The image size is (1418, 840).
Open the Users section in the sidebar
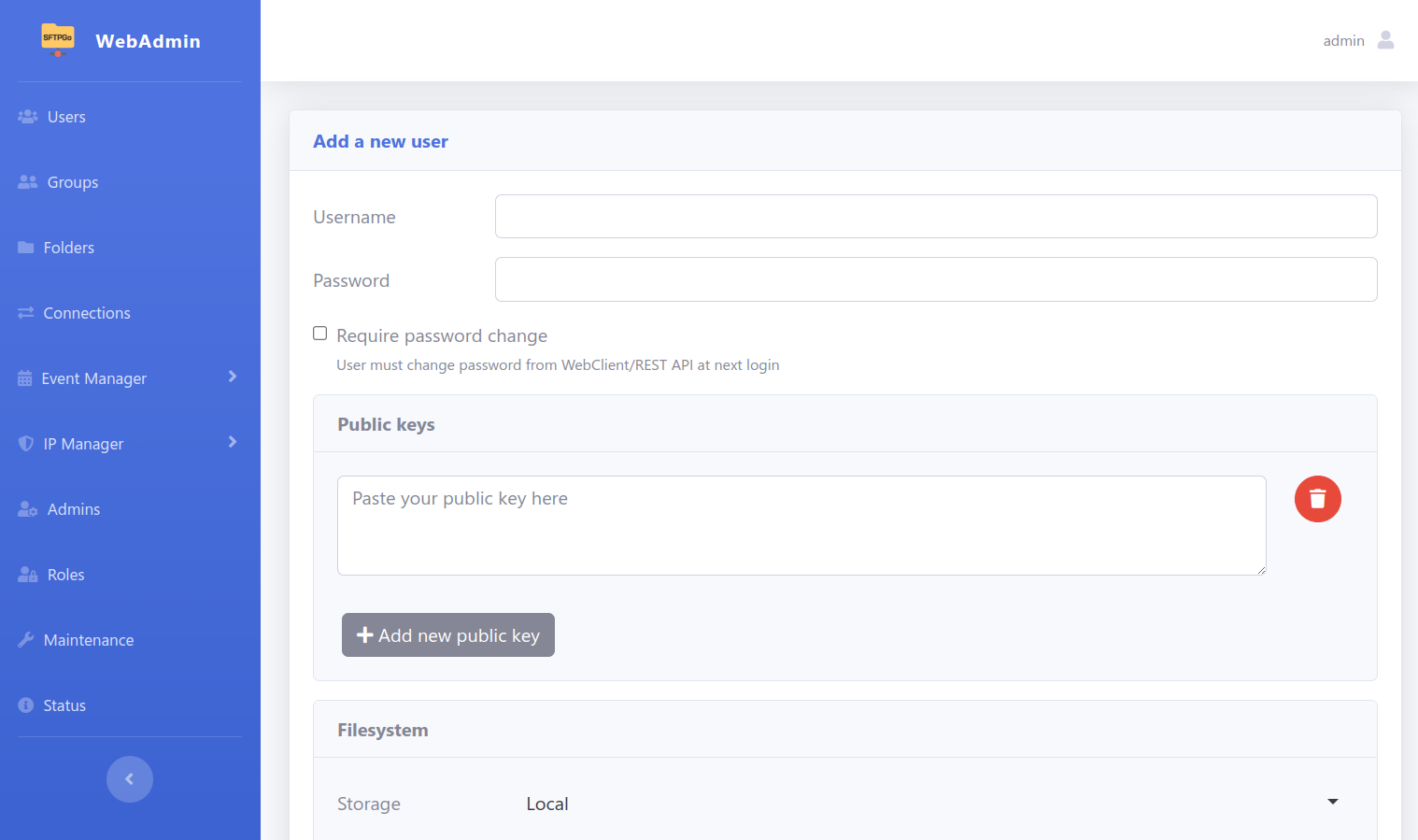click(x=65, y=116)
